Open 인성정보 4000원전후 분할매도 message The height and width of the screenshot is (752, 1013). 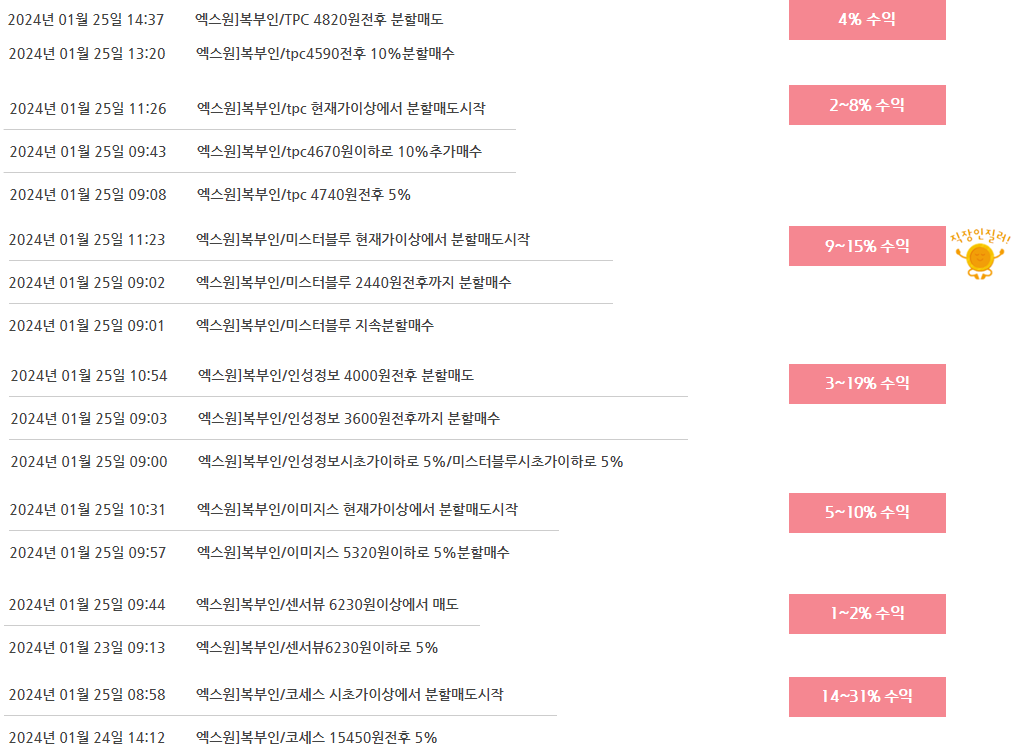click(336, 376)
